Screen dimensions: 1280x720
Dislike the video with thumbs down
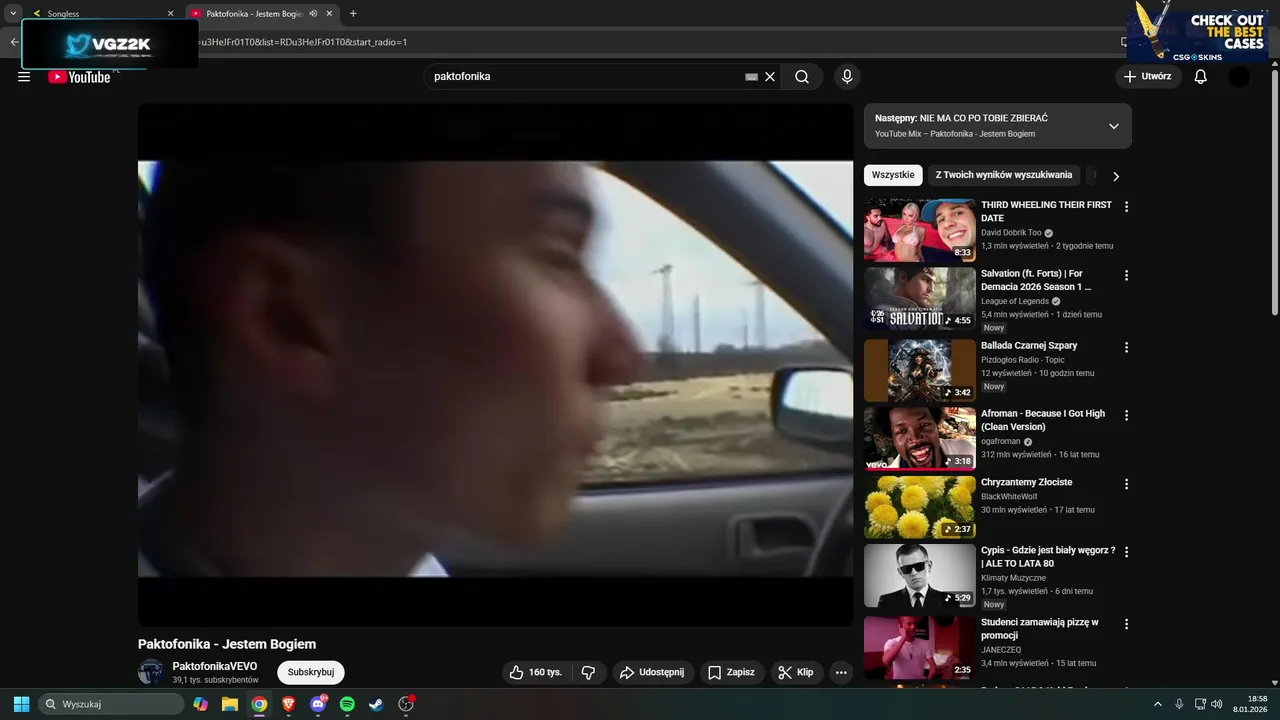588,672
